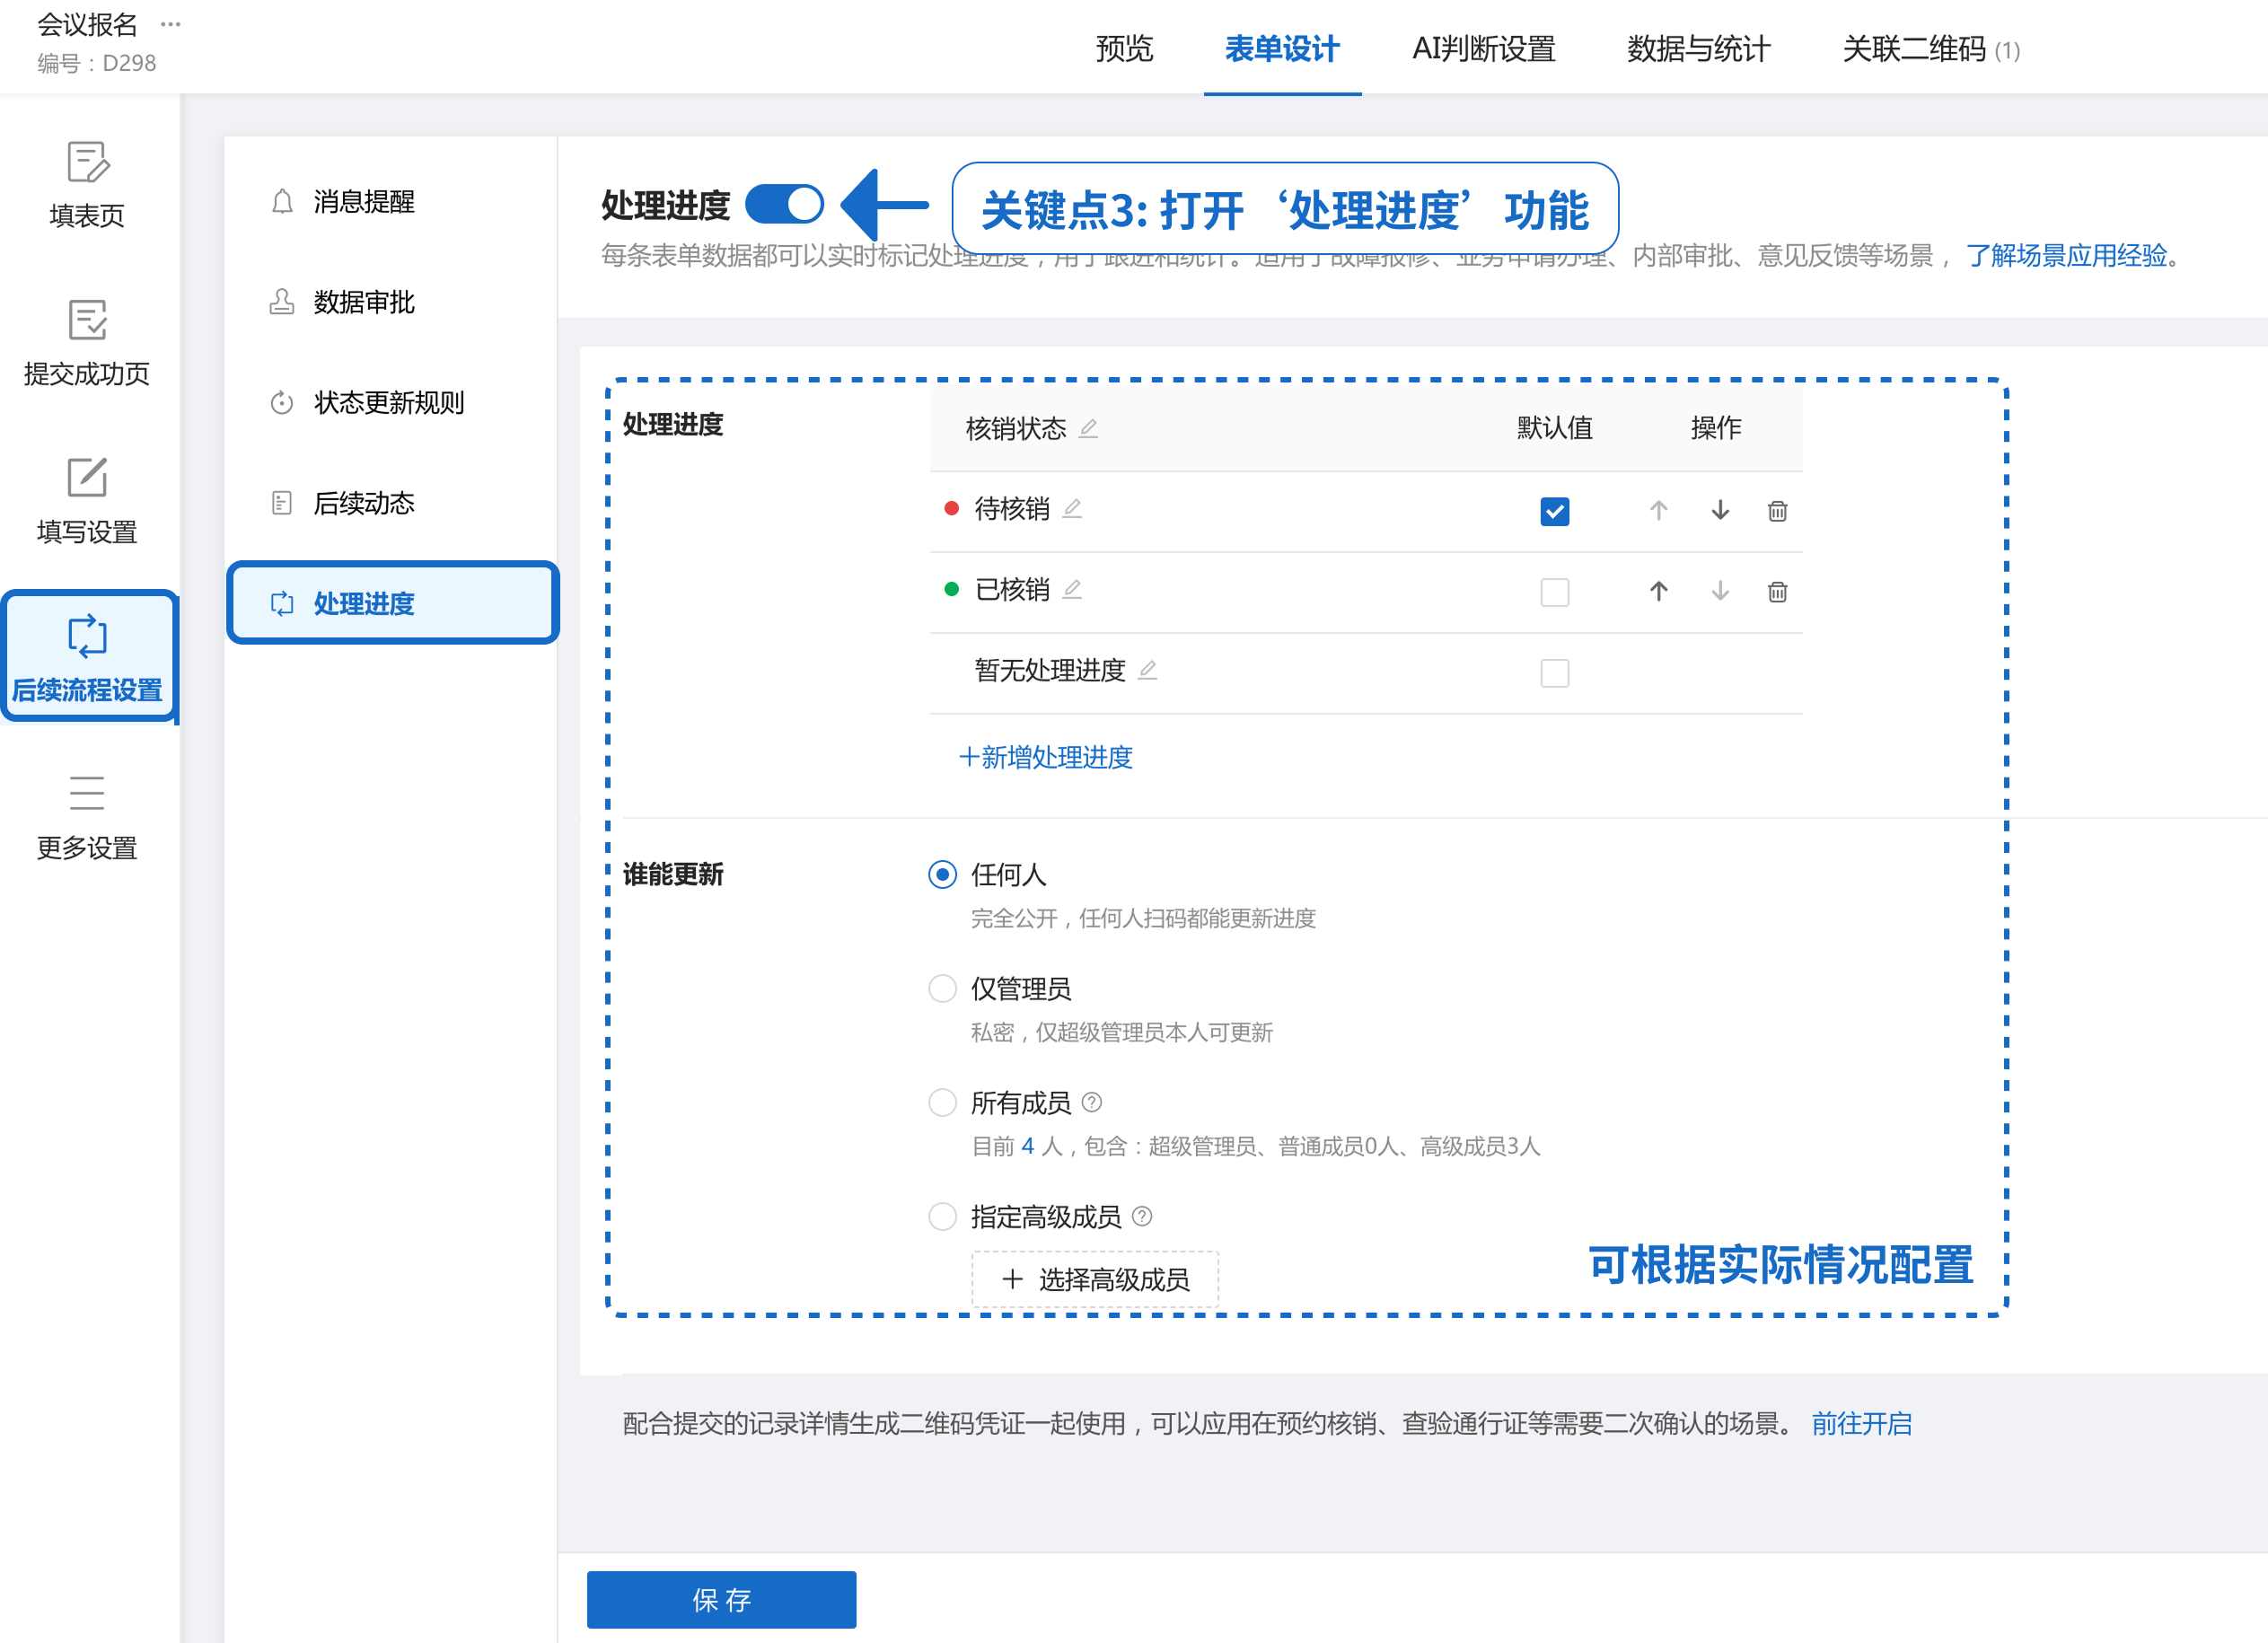Edit the 核销状态 header name
2268x1643 pixels.
pyautogui.click(x=1088, y=429)
